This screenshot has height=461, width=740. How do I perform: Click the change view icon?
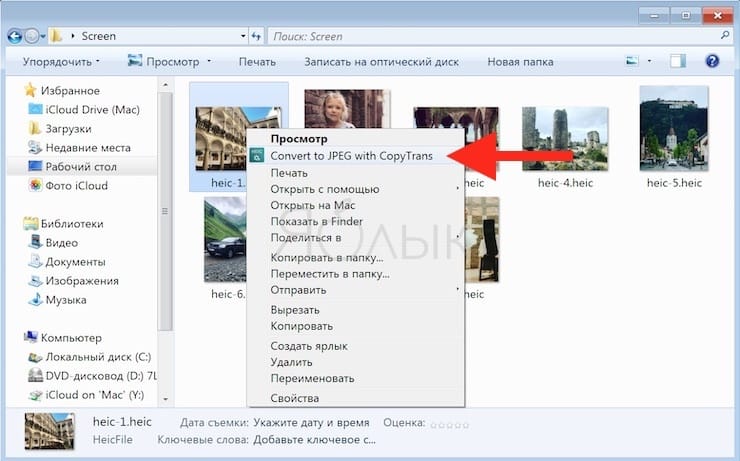(632, 61)
